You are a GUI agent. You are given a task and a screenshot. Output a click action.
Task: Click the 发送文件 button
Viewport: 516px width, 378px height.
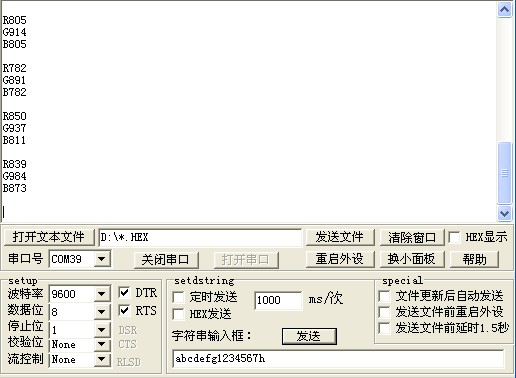pyautogui.click(x=340, y=237)
